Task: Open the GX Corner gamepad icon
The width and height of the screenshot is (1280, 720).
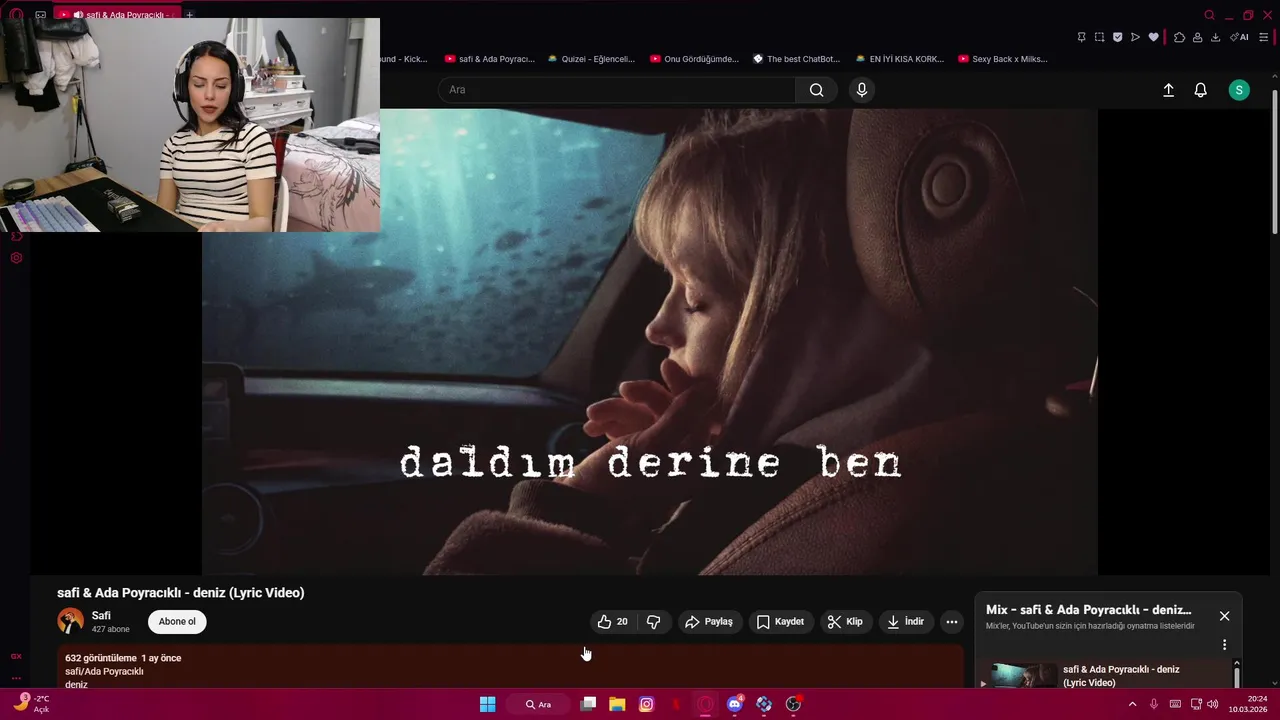Action: [41, 15]
